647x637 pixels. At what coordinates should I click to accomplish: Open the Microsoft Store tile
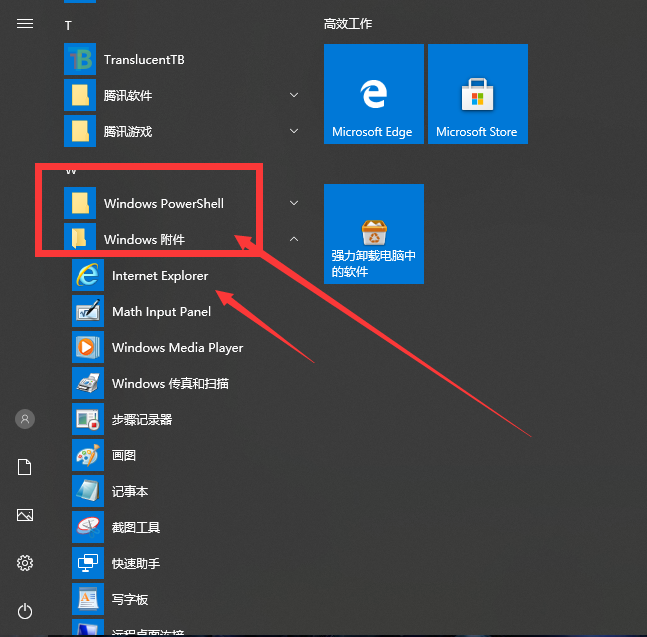point(477,94)
